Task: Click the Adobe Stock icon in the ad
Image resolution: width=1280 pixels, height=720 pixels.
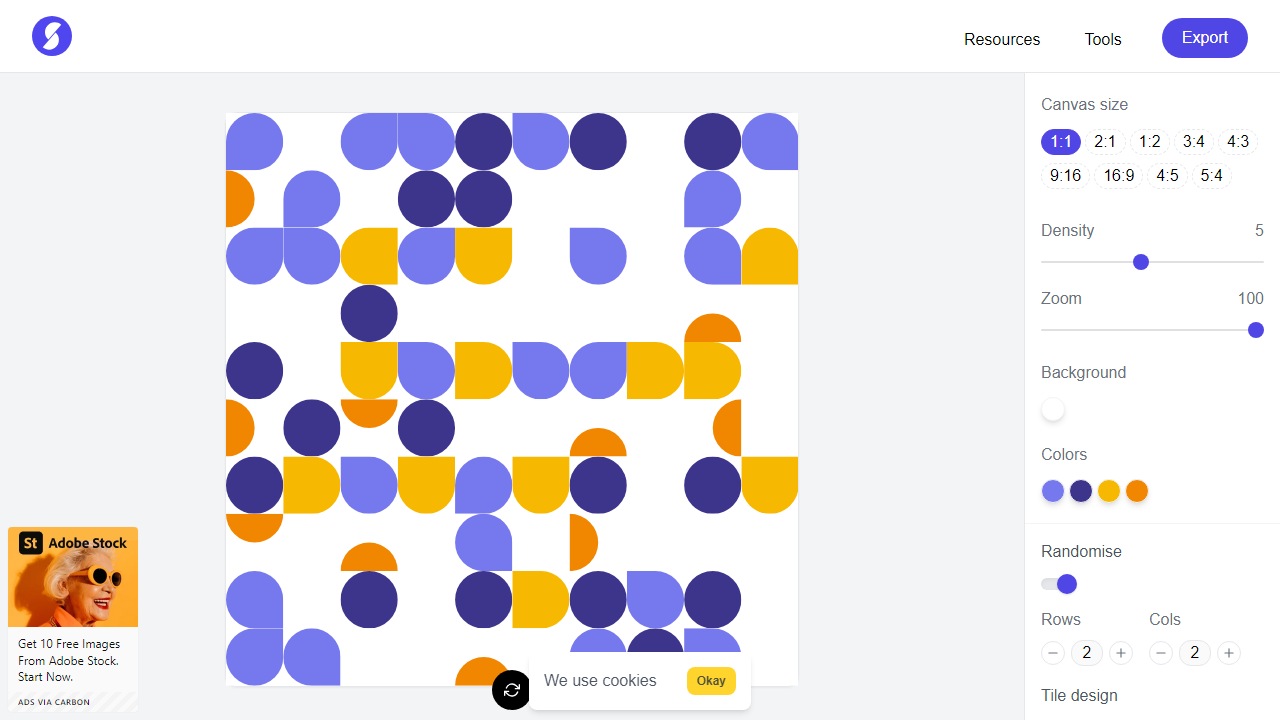Action: [30, 543]
